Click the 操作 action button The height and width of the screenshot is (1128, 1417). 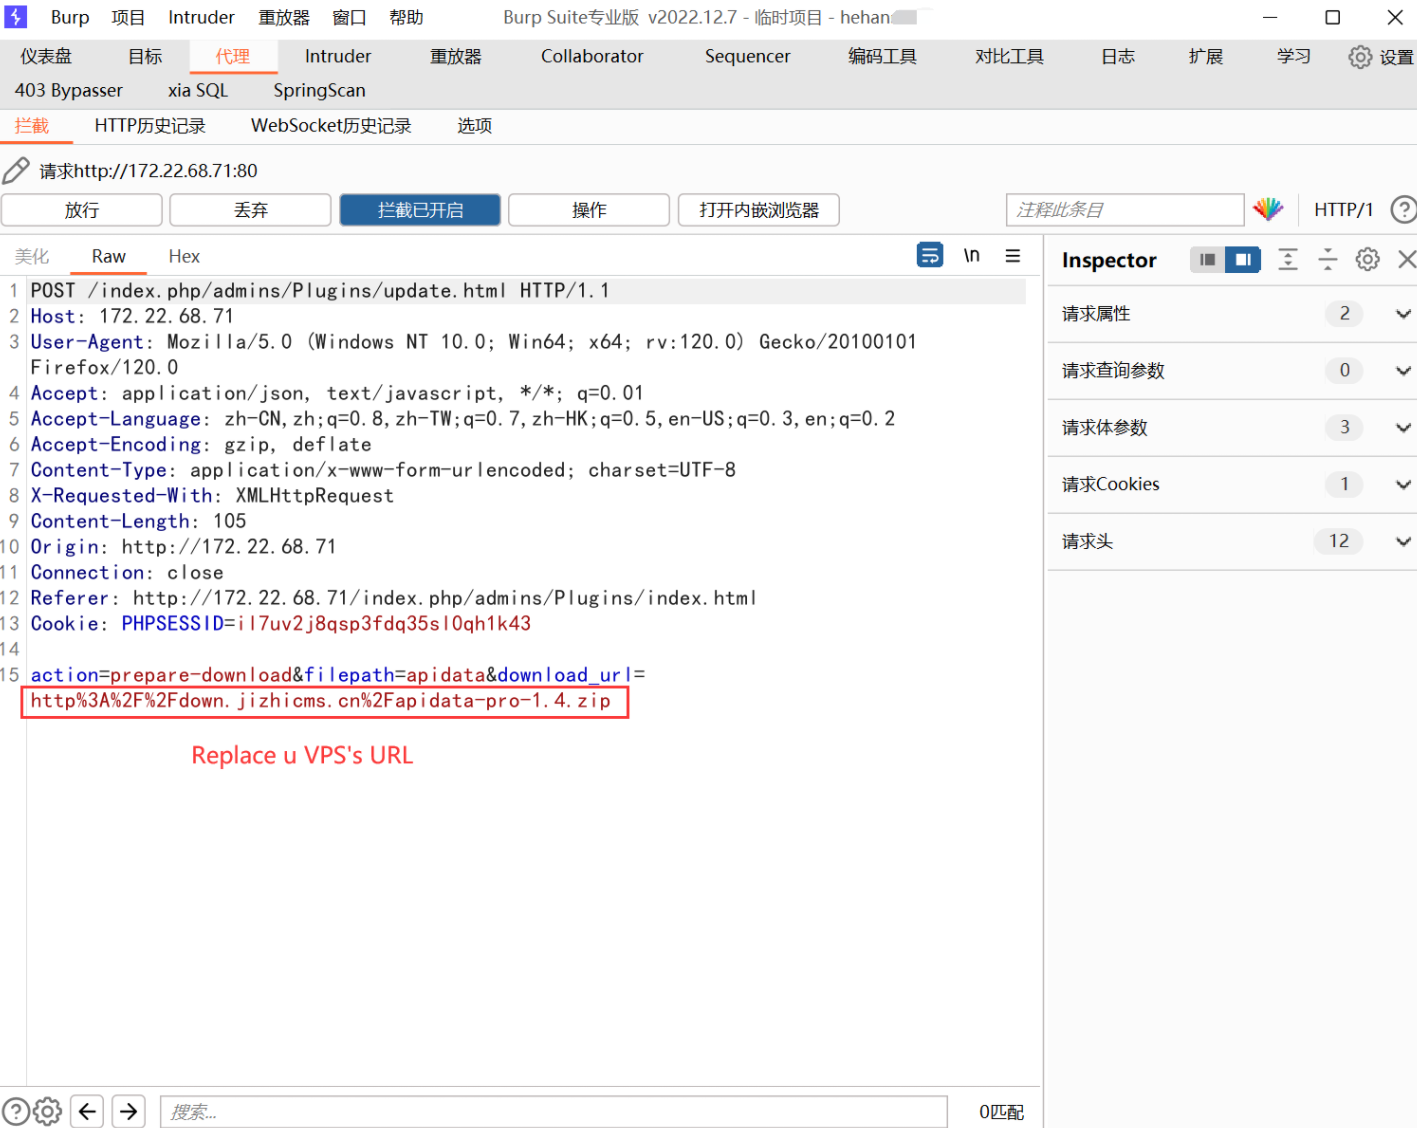click(x=589, y=210)
